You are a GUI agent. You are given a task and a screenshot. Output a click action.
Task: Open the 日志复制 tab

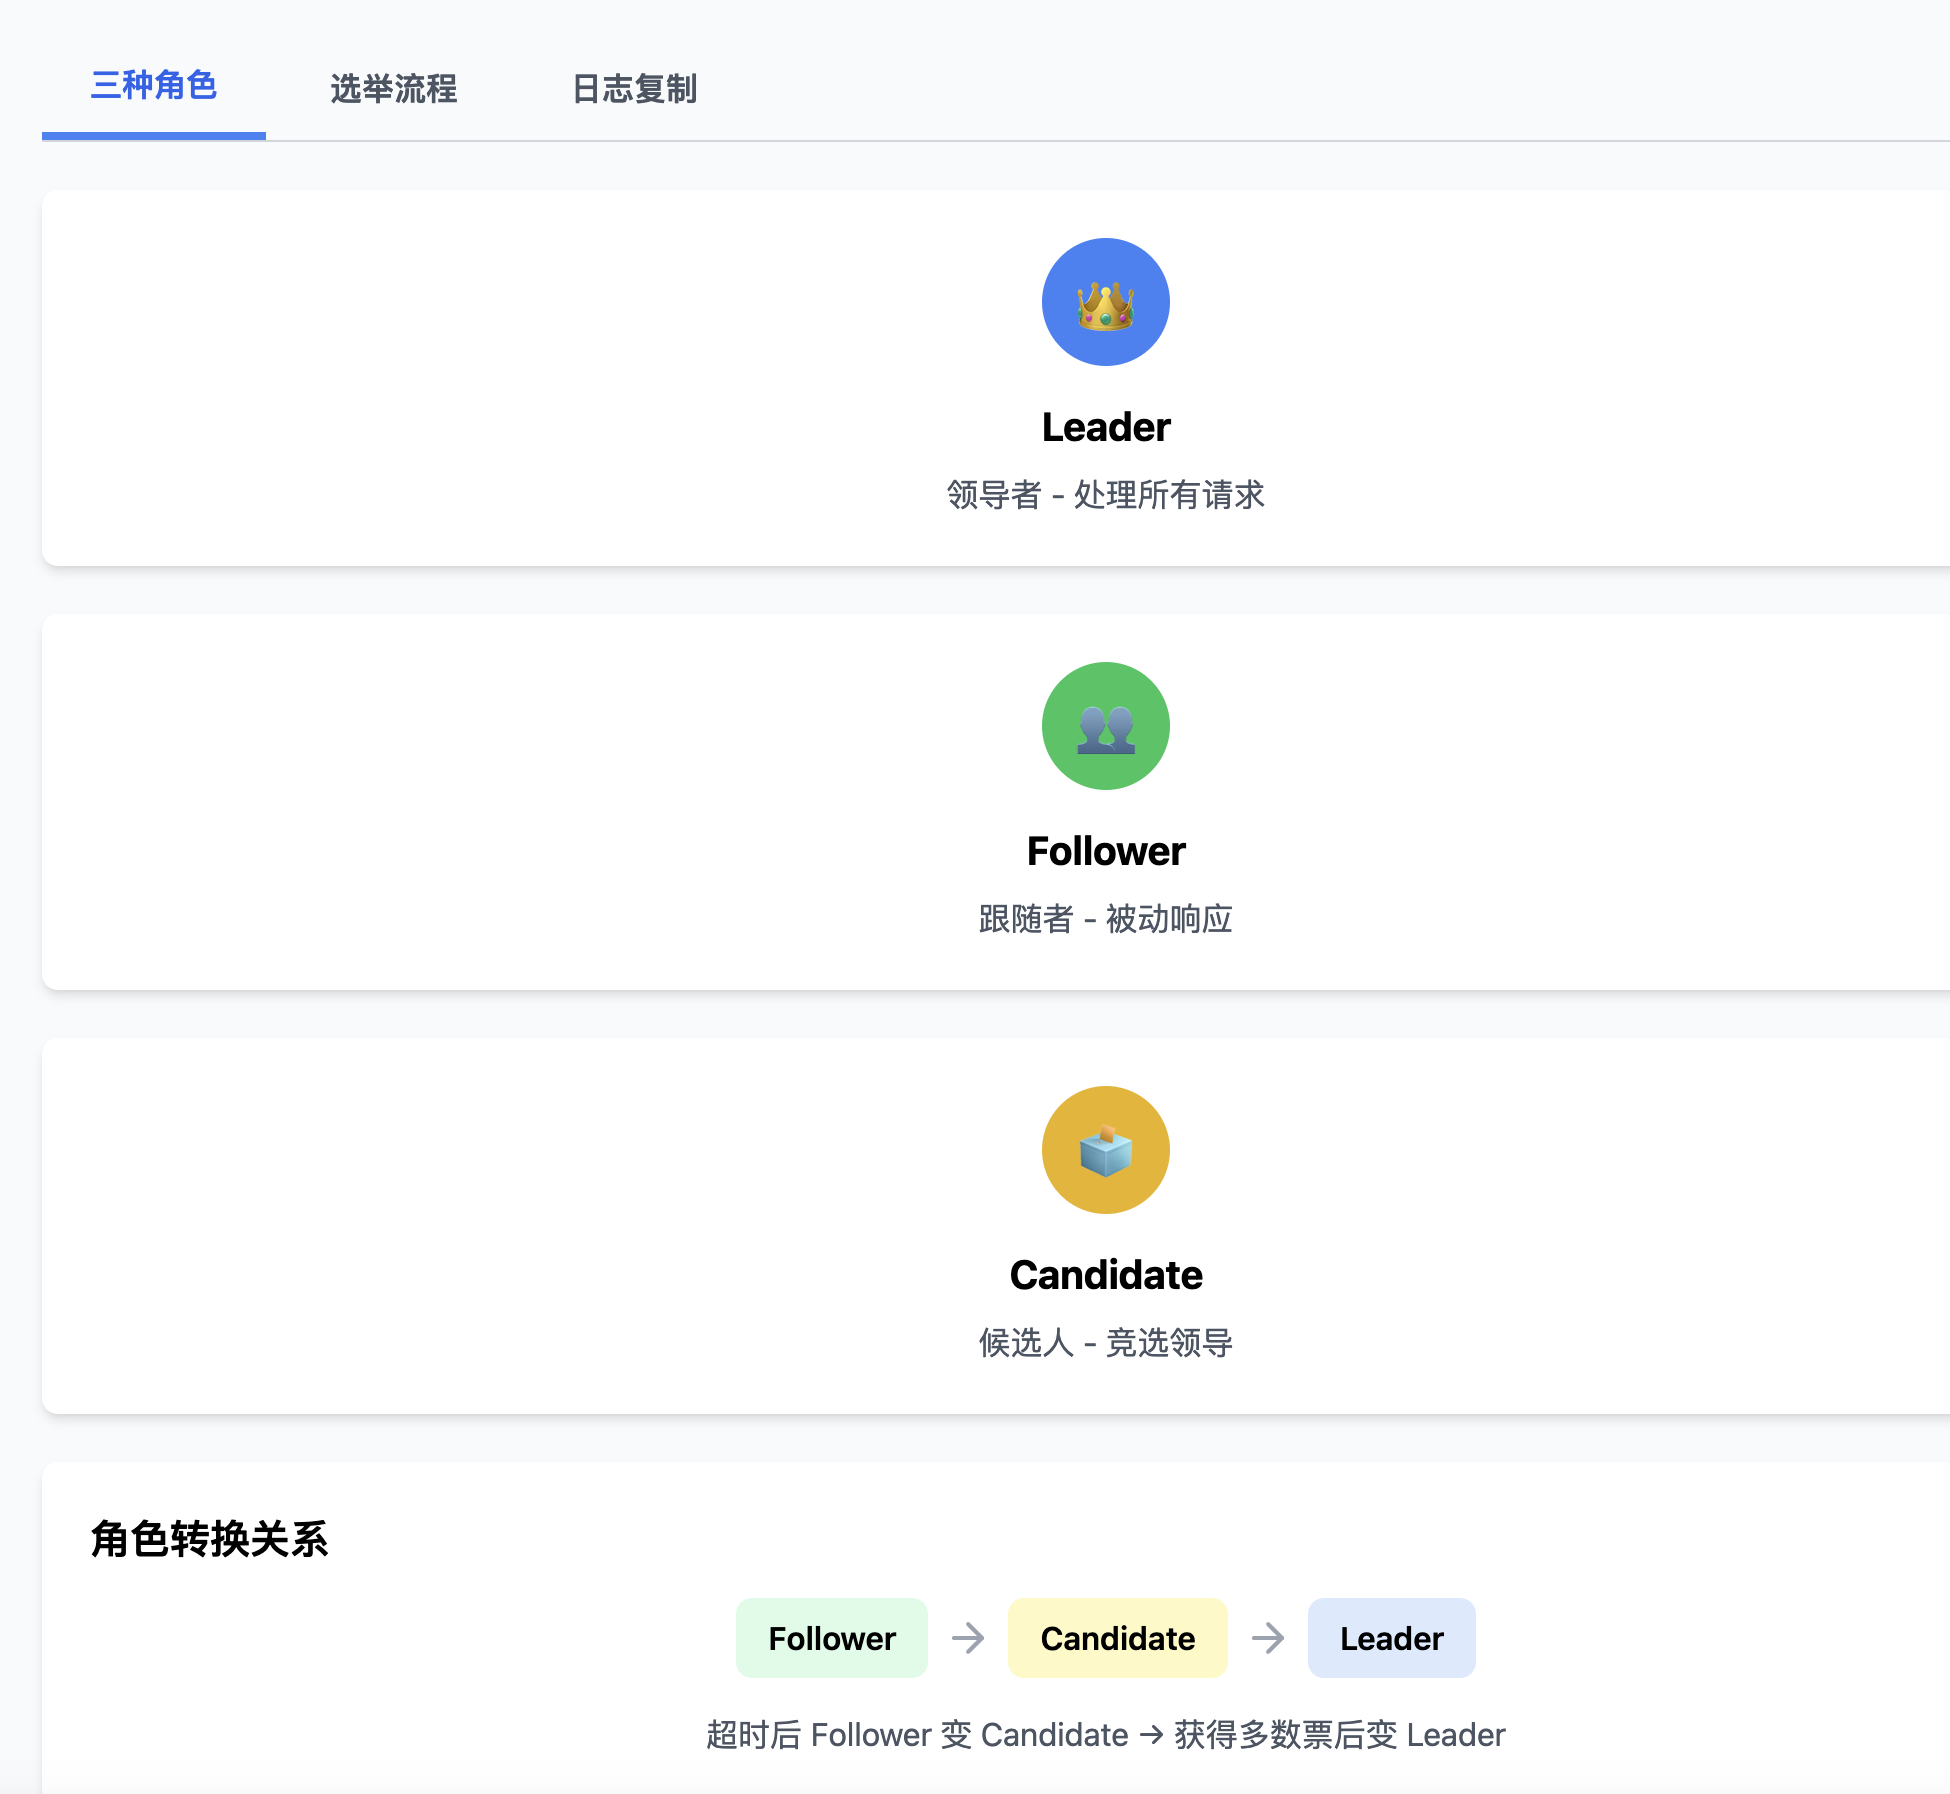click(634, 89)
